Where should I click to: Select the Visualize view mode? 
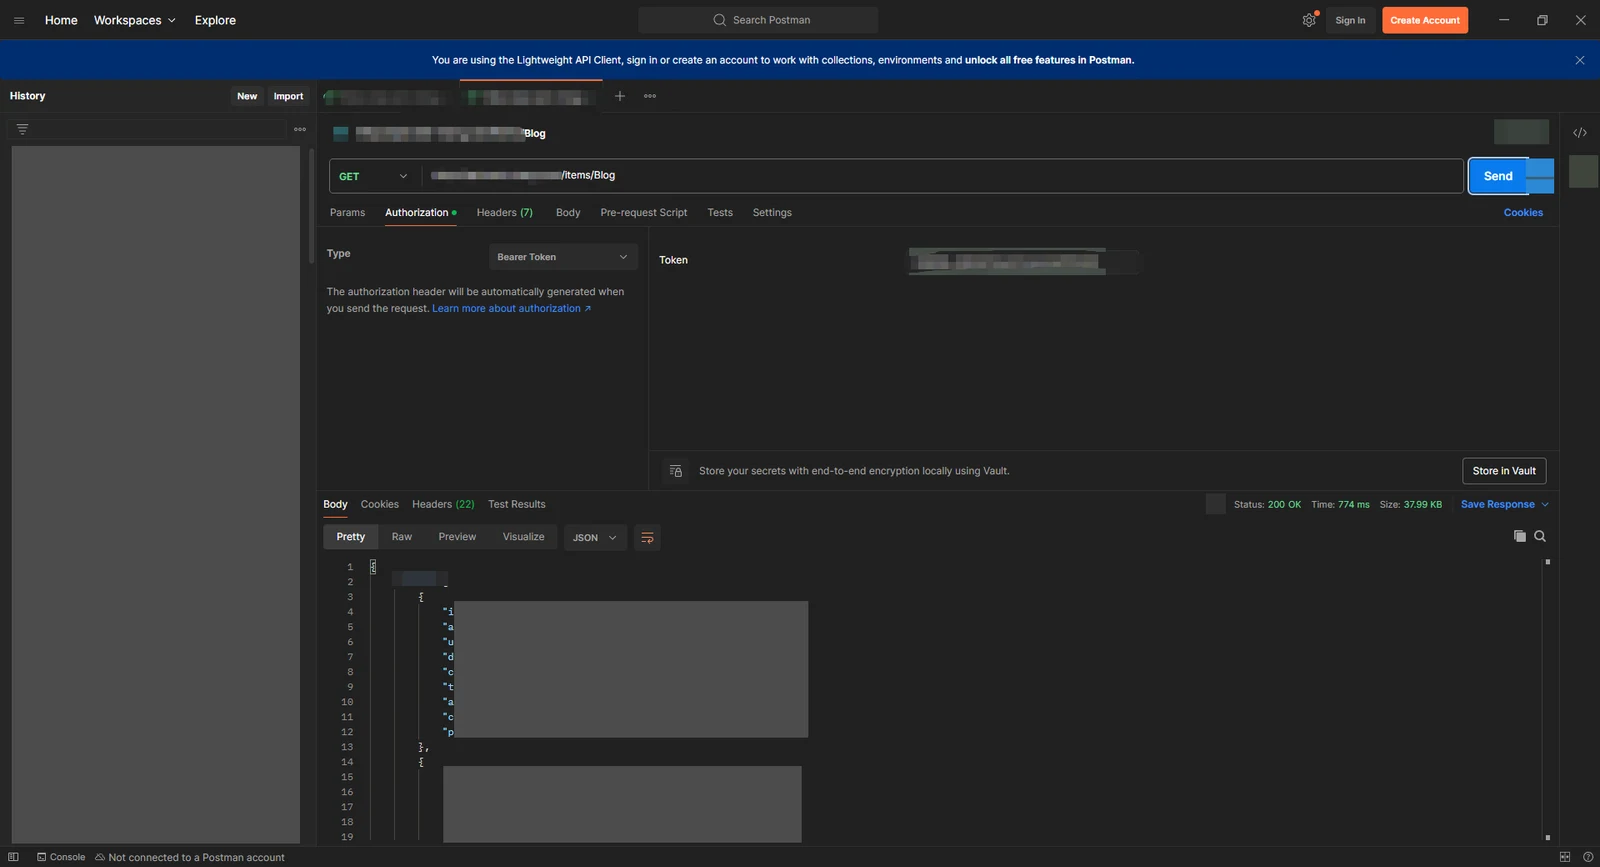tap(524, 537)
